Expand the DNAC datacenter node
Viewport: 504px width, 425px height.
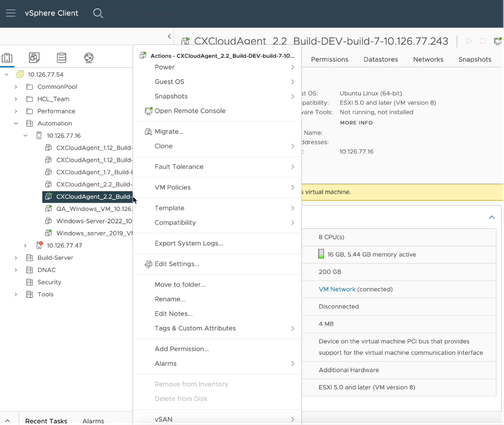[16, 270]
